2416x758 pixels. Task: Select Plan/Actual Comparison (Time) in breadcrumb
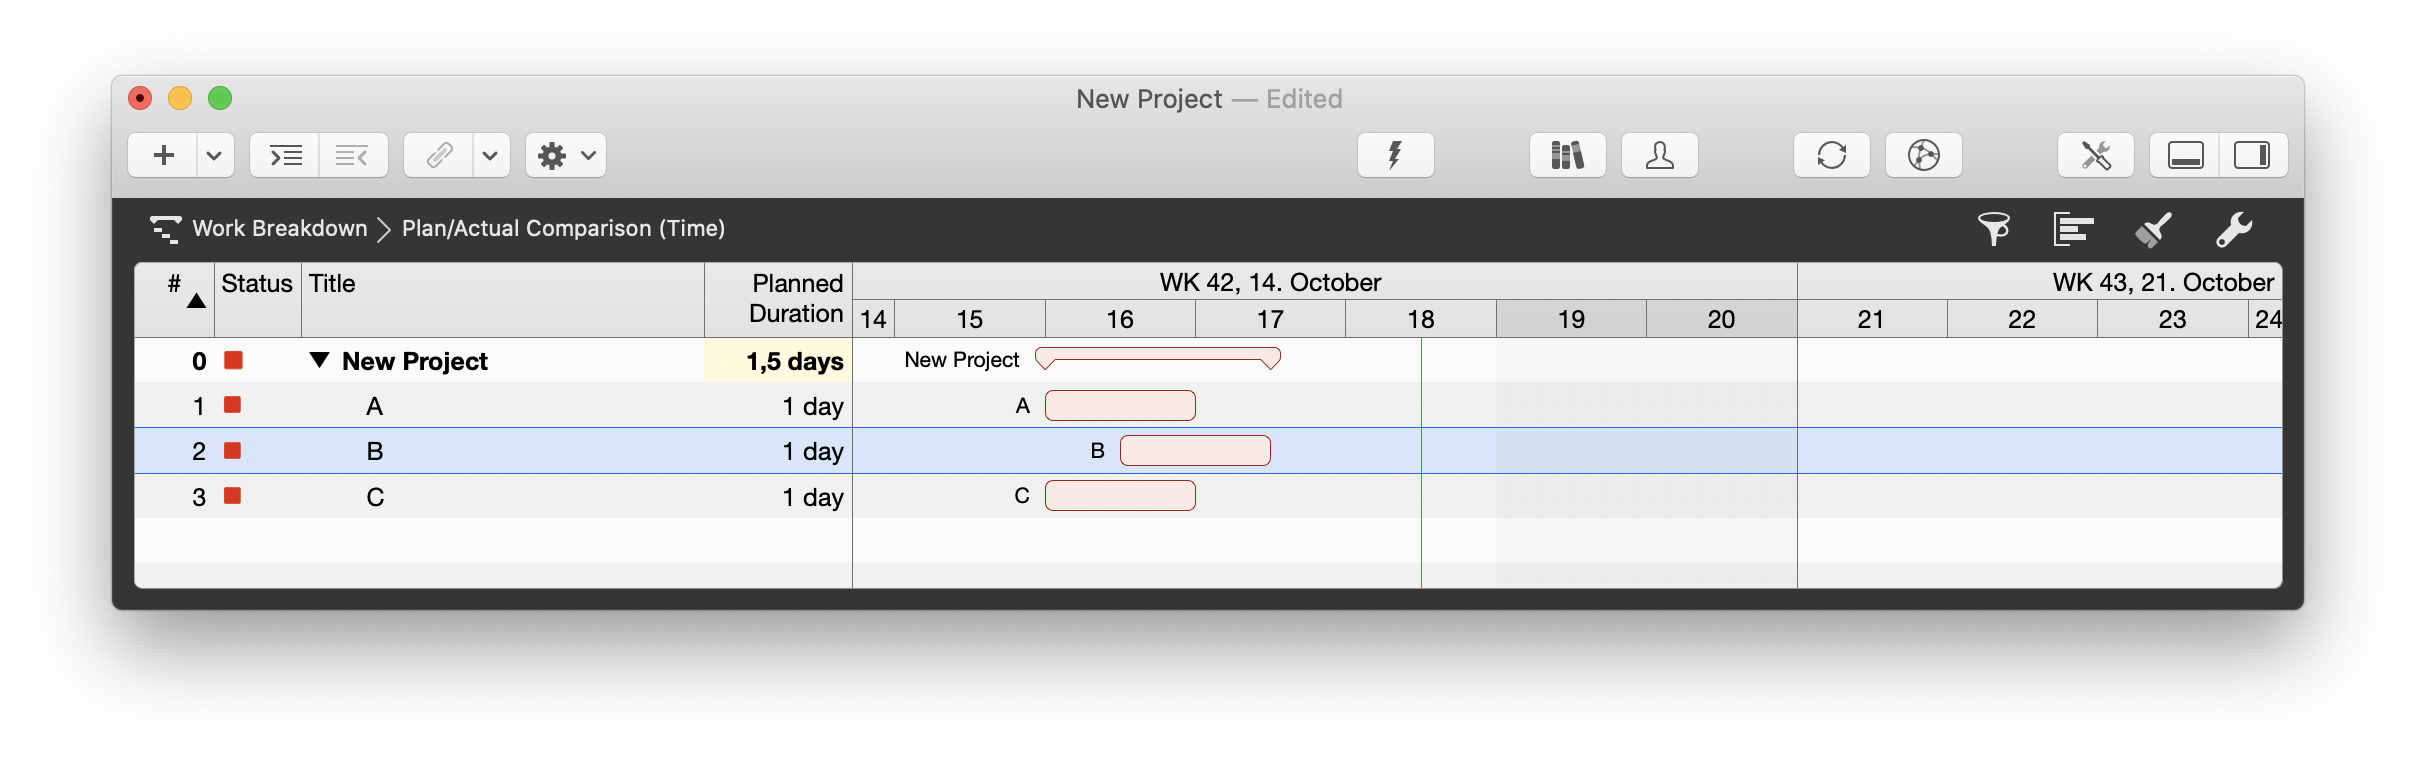[563, 228]
